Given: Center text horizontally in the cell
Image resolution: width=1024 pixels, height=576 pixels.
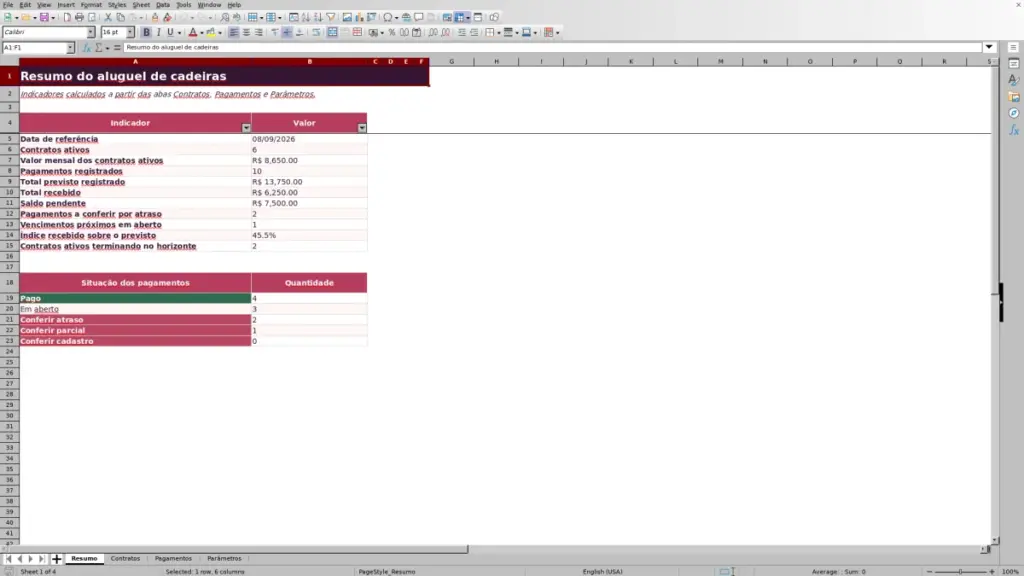Looking at the screenshot, I should 246,32.
